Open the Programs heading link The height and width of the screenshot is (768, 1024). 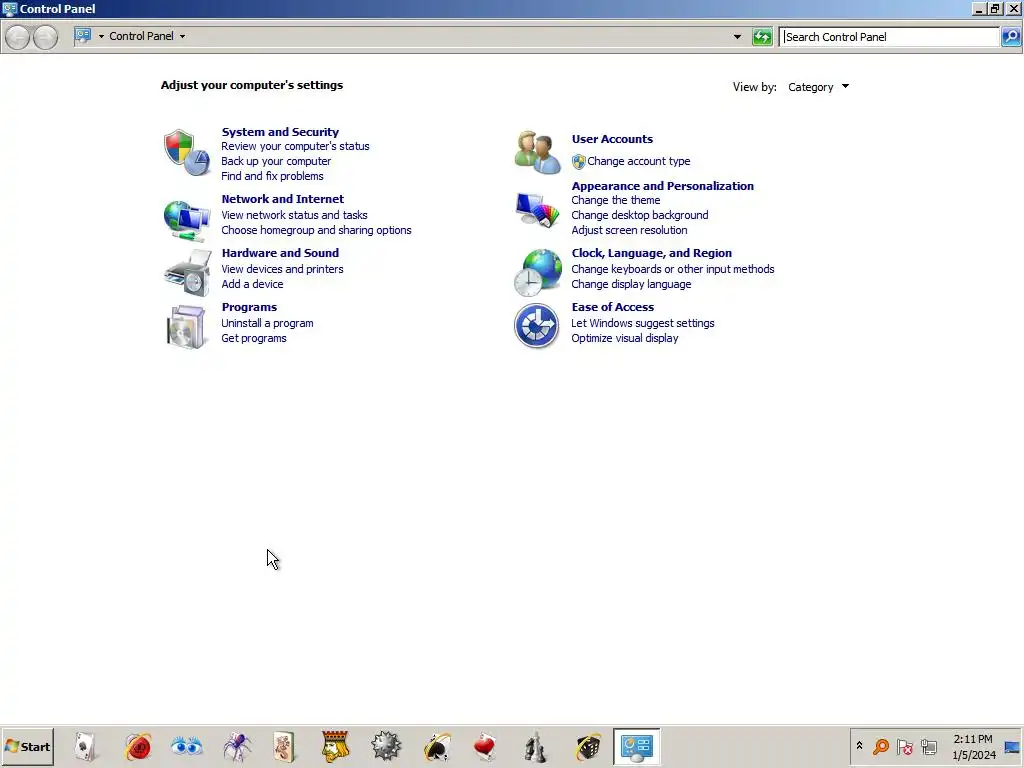249,307
